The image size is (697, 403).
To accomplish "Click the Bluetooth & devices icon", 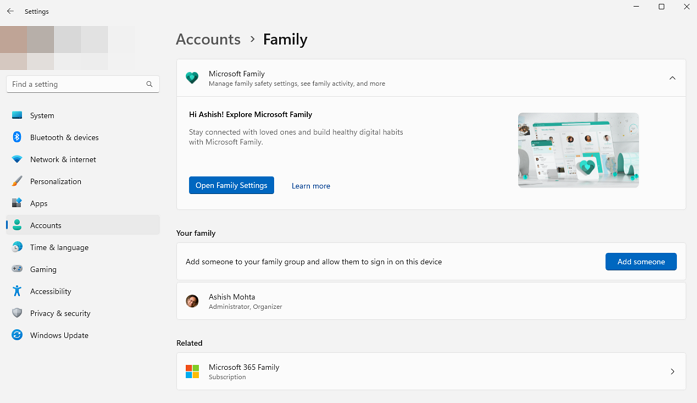I will tap(17, 137).
